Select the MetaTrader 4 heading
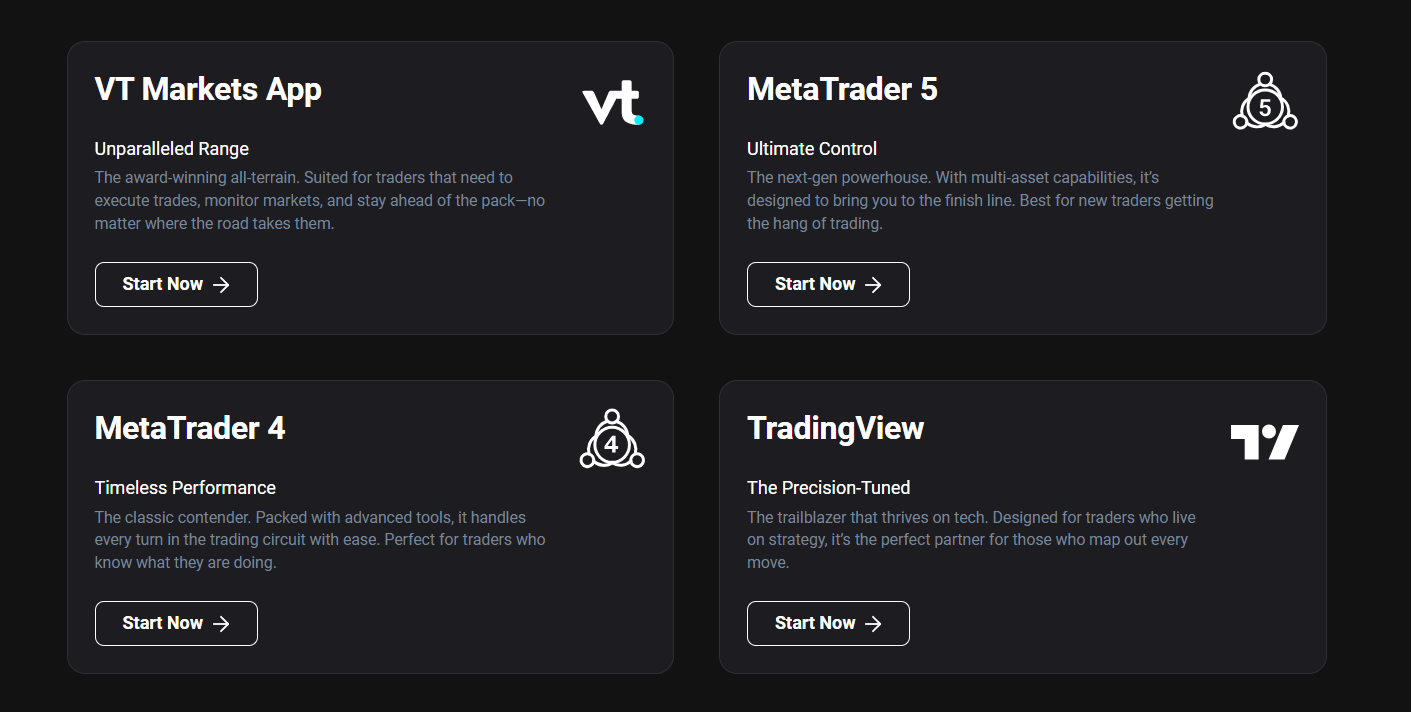The height and width of the screenshot is (712, 1411). pyautogui.click(x=190, y=428)
